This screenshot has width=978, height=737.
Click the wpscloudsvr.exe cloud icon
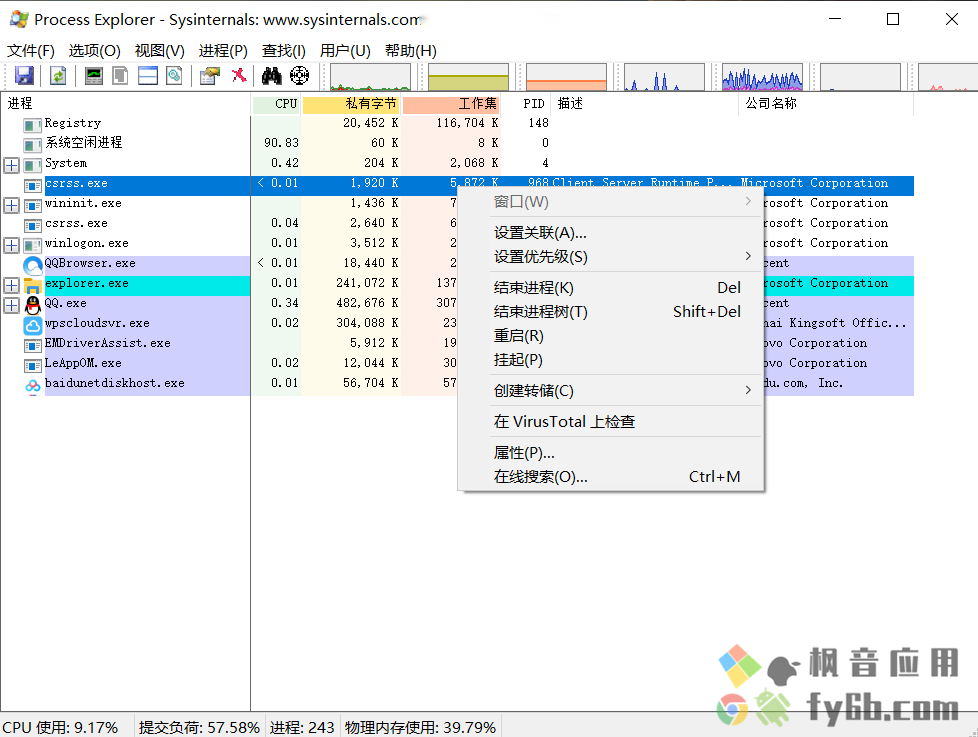32,325
